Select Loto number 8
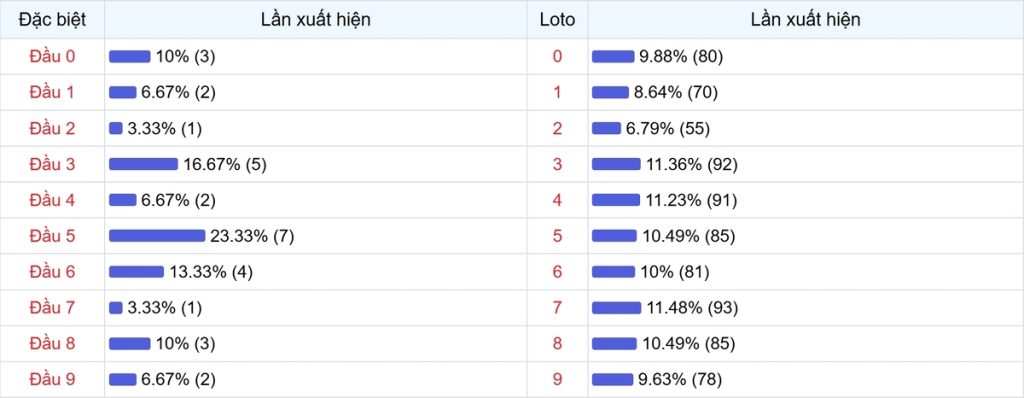Image resolution: width=1024 pixels, height=398 pixels. [557, 344]
